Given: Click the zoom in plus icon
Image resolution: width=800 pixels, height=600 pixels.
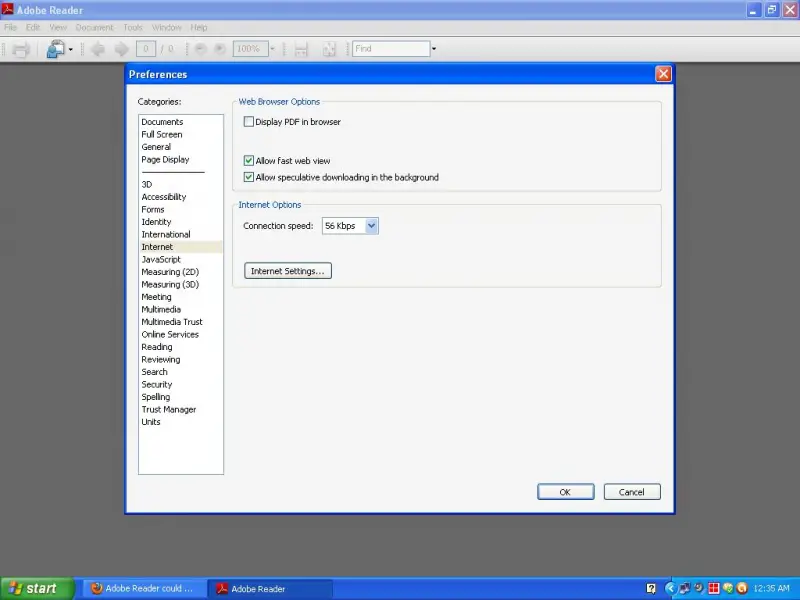Looking at the screenshot, I should pyautogui.click(x=219, y=49).
